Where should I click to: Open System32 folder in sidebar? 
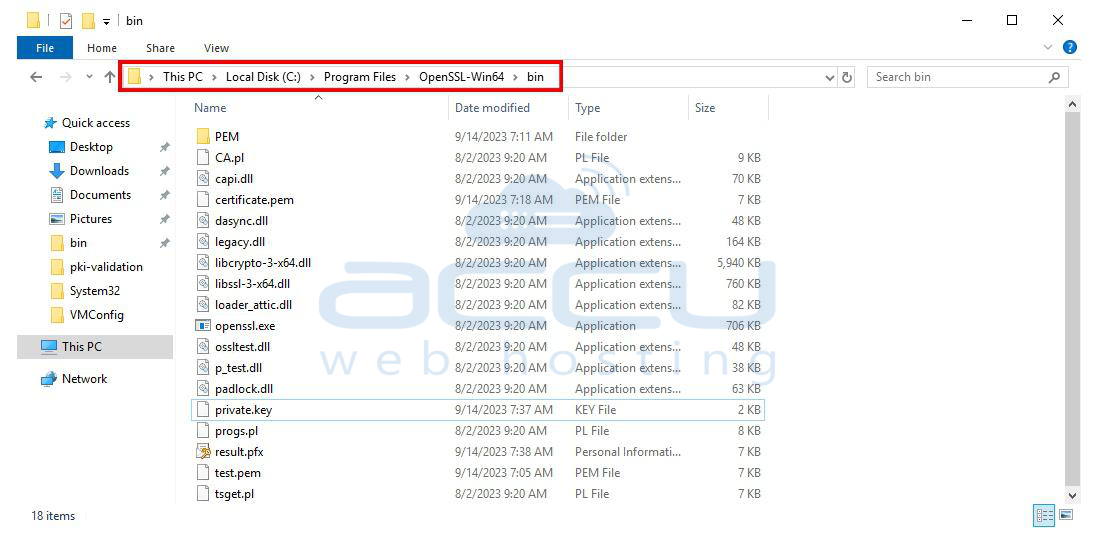[x=95, y=291]
